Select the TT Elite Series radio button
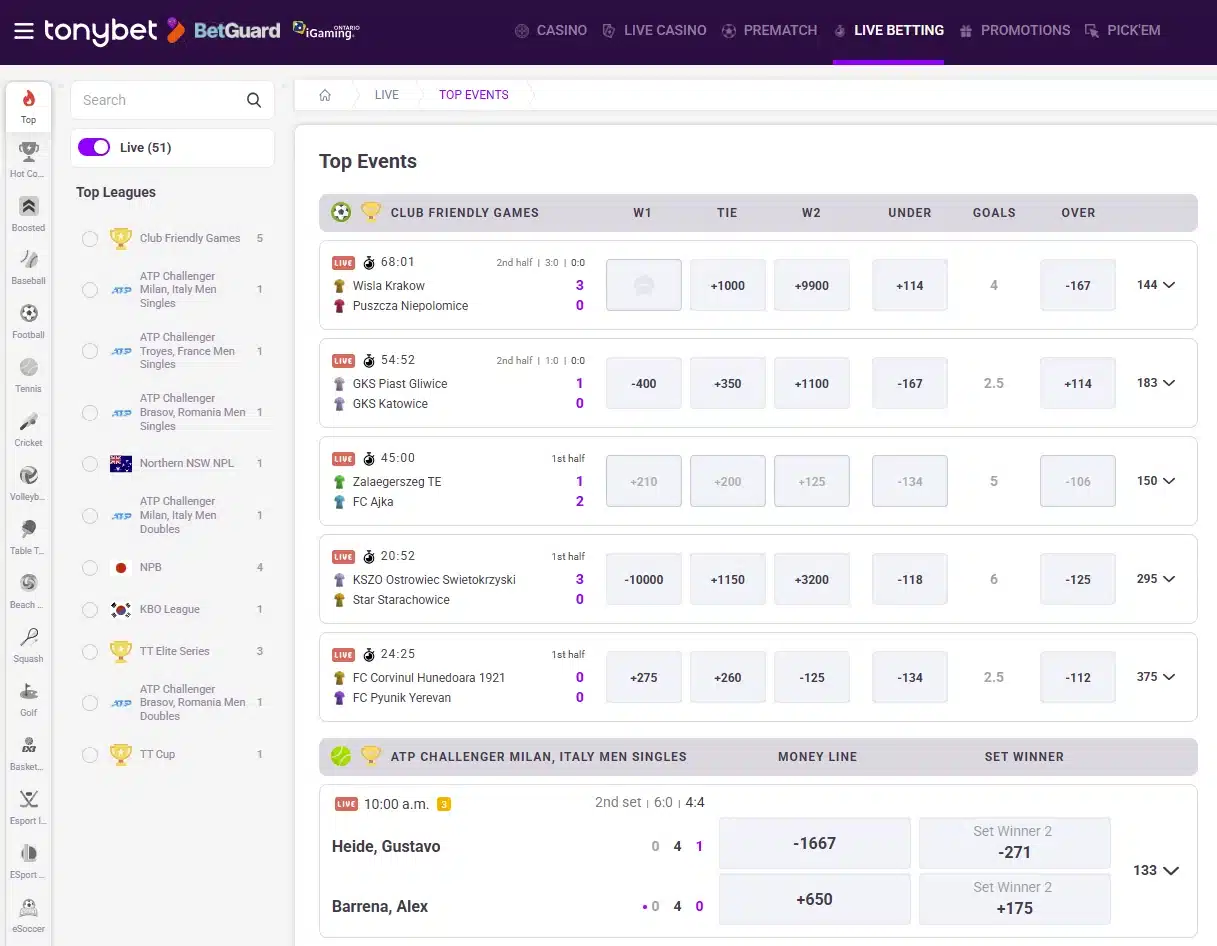This screenshot has height=946, width=1217. [90, 651]
